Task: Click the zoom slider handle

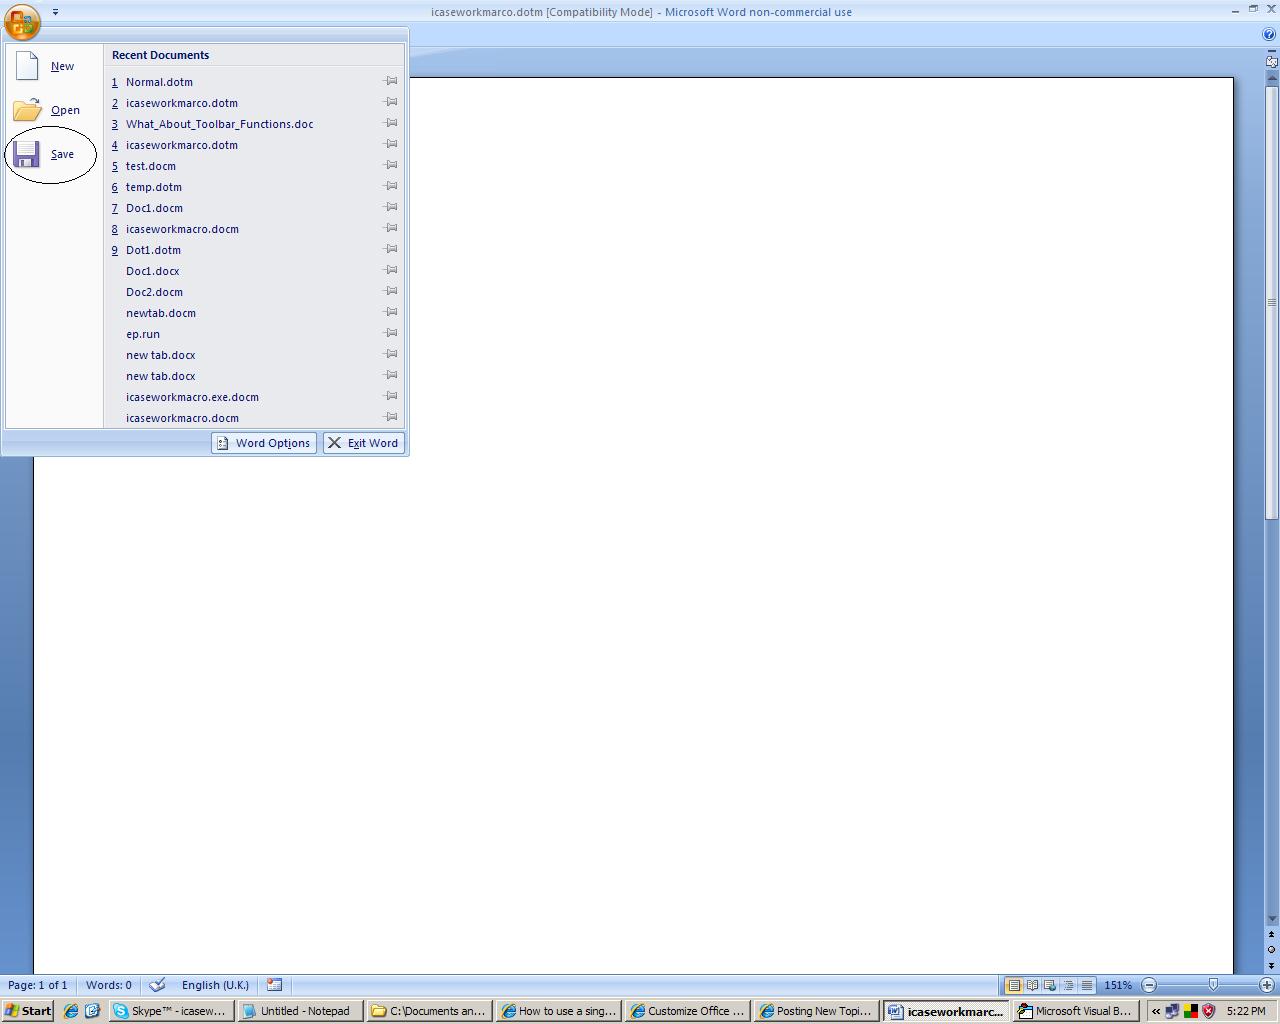Action: pos(1213,985)
